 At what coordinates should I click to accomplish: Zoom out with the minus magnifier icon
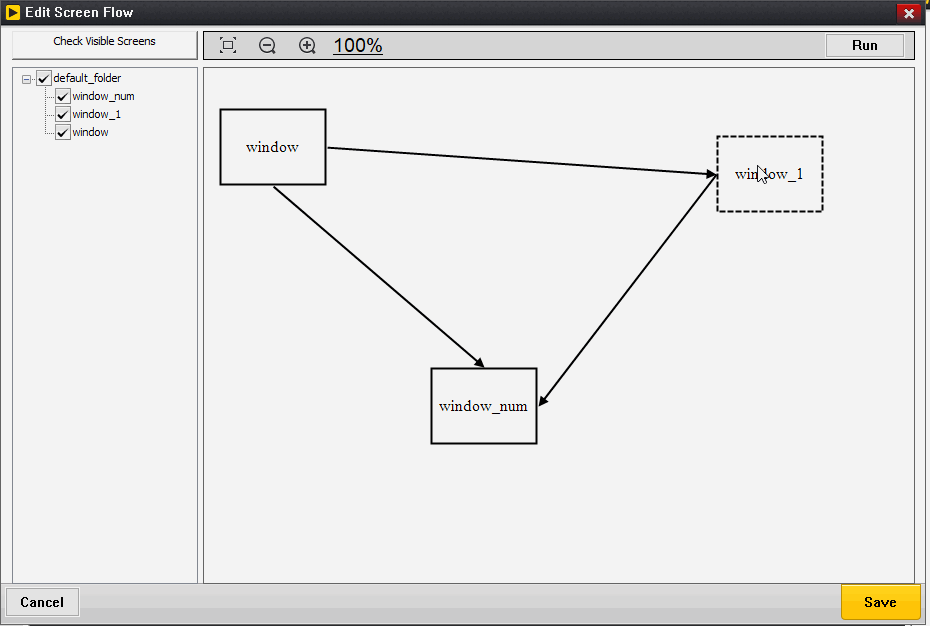click(x=267, y=46)
